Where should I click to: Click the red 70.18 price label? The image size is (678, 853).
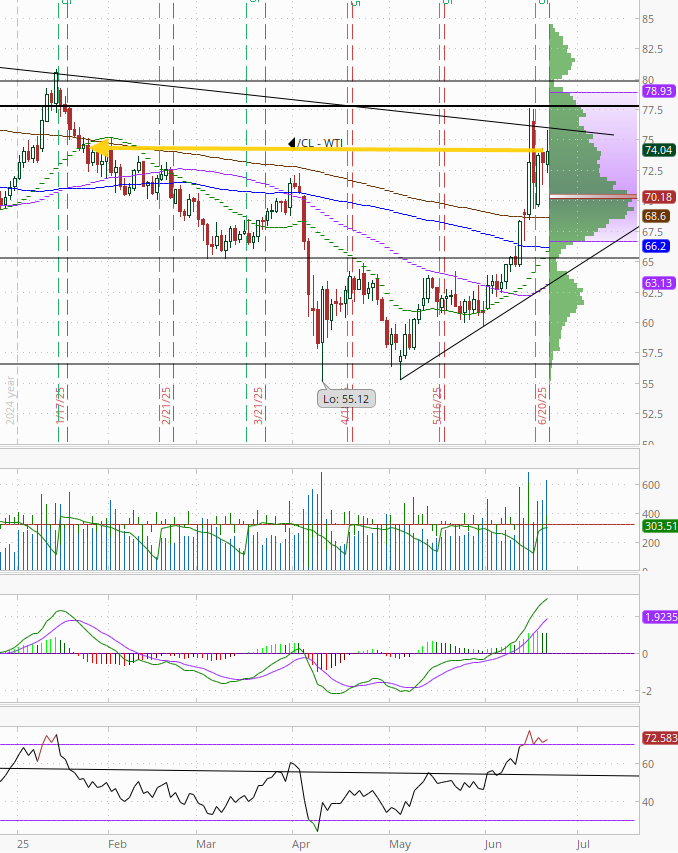[x=658, y=197]
